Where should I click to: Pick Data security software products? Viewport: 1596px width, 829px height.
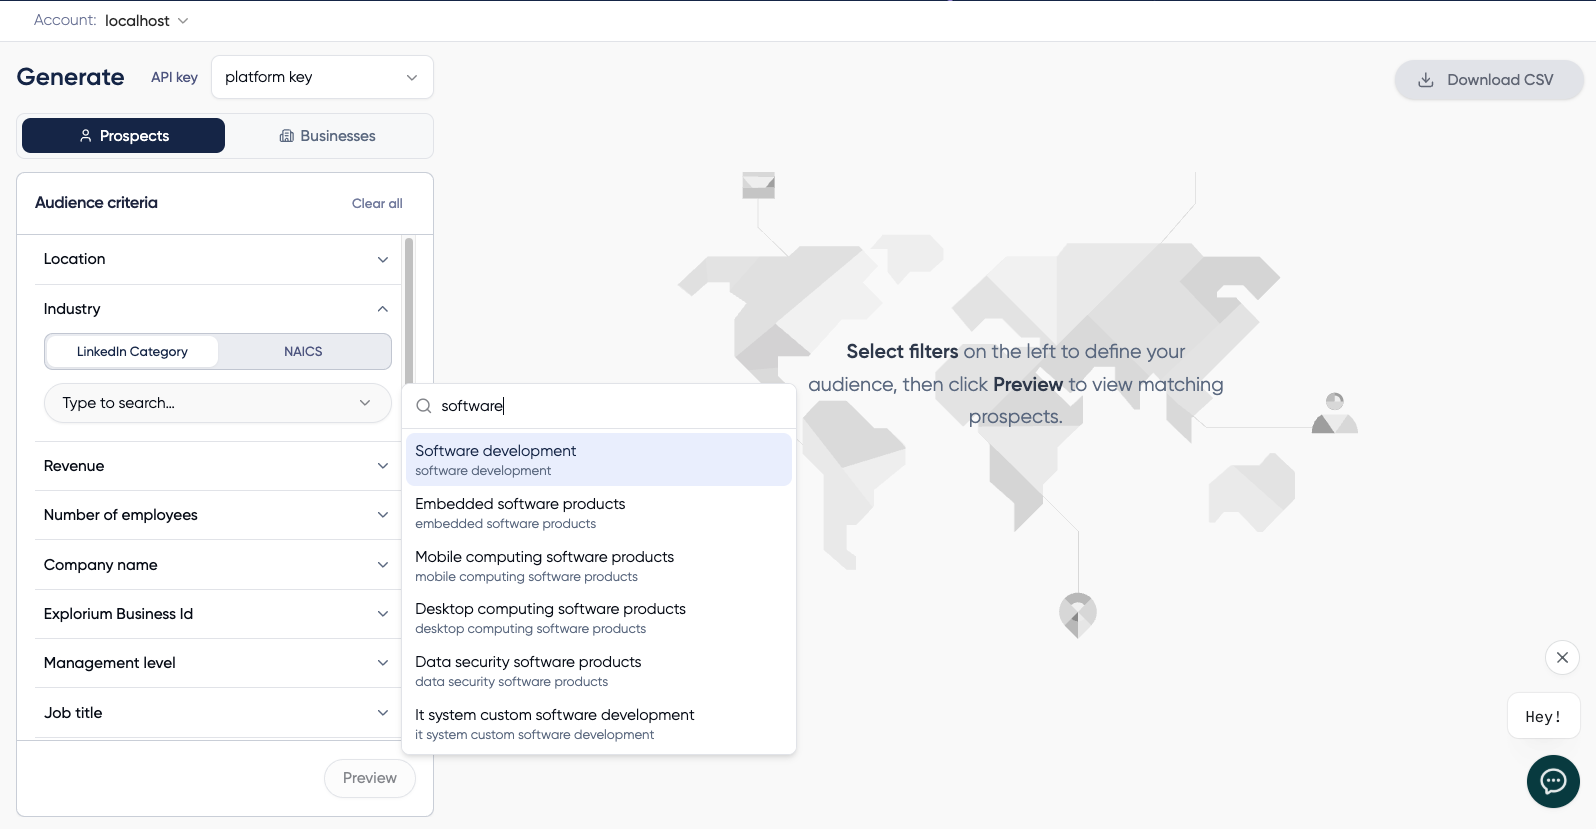(x=599, y=671)
